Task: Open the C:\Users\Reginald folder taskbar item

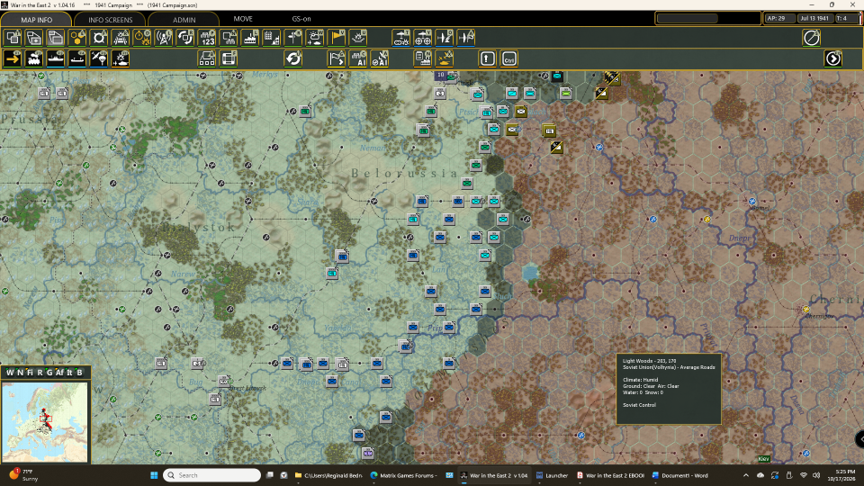Action: click(328, 475)
